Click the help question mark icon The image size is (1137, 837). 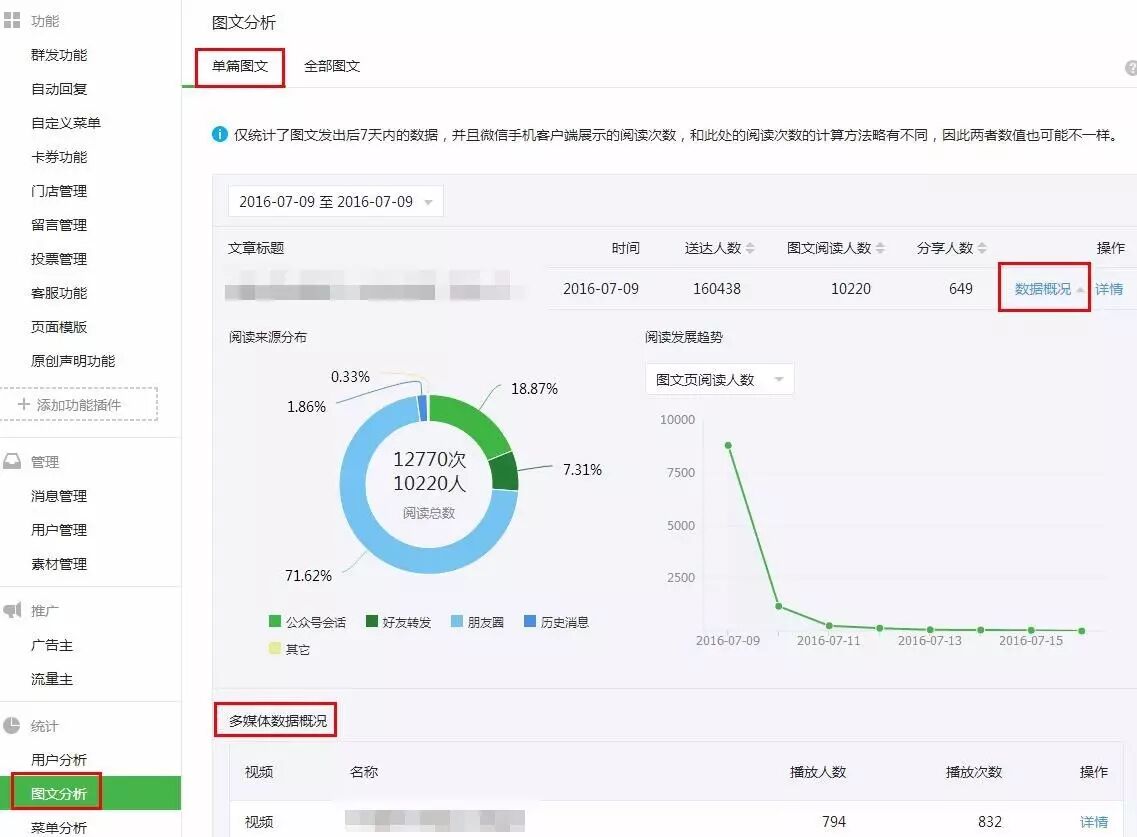(x=1131, y=68)
